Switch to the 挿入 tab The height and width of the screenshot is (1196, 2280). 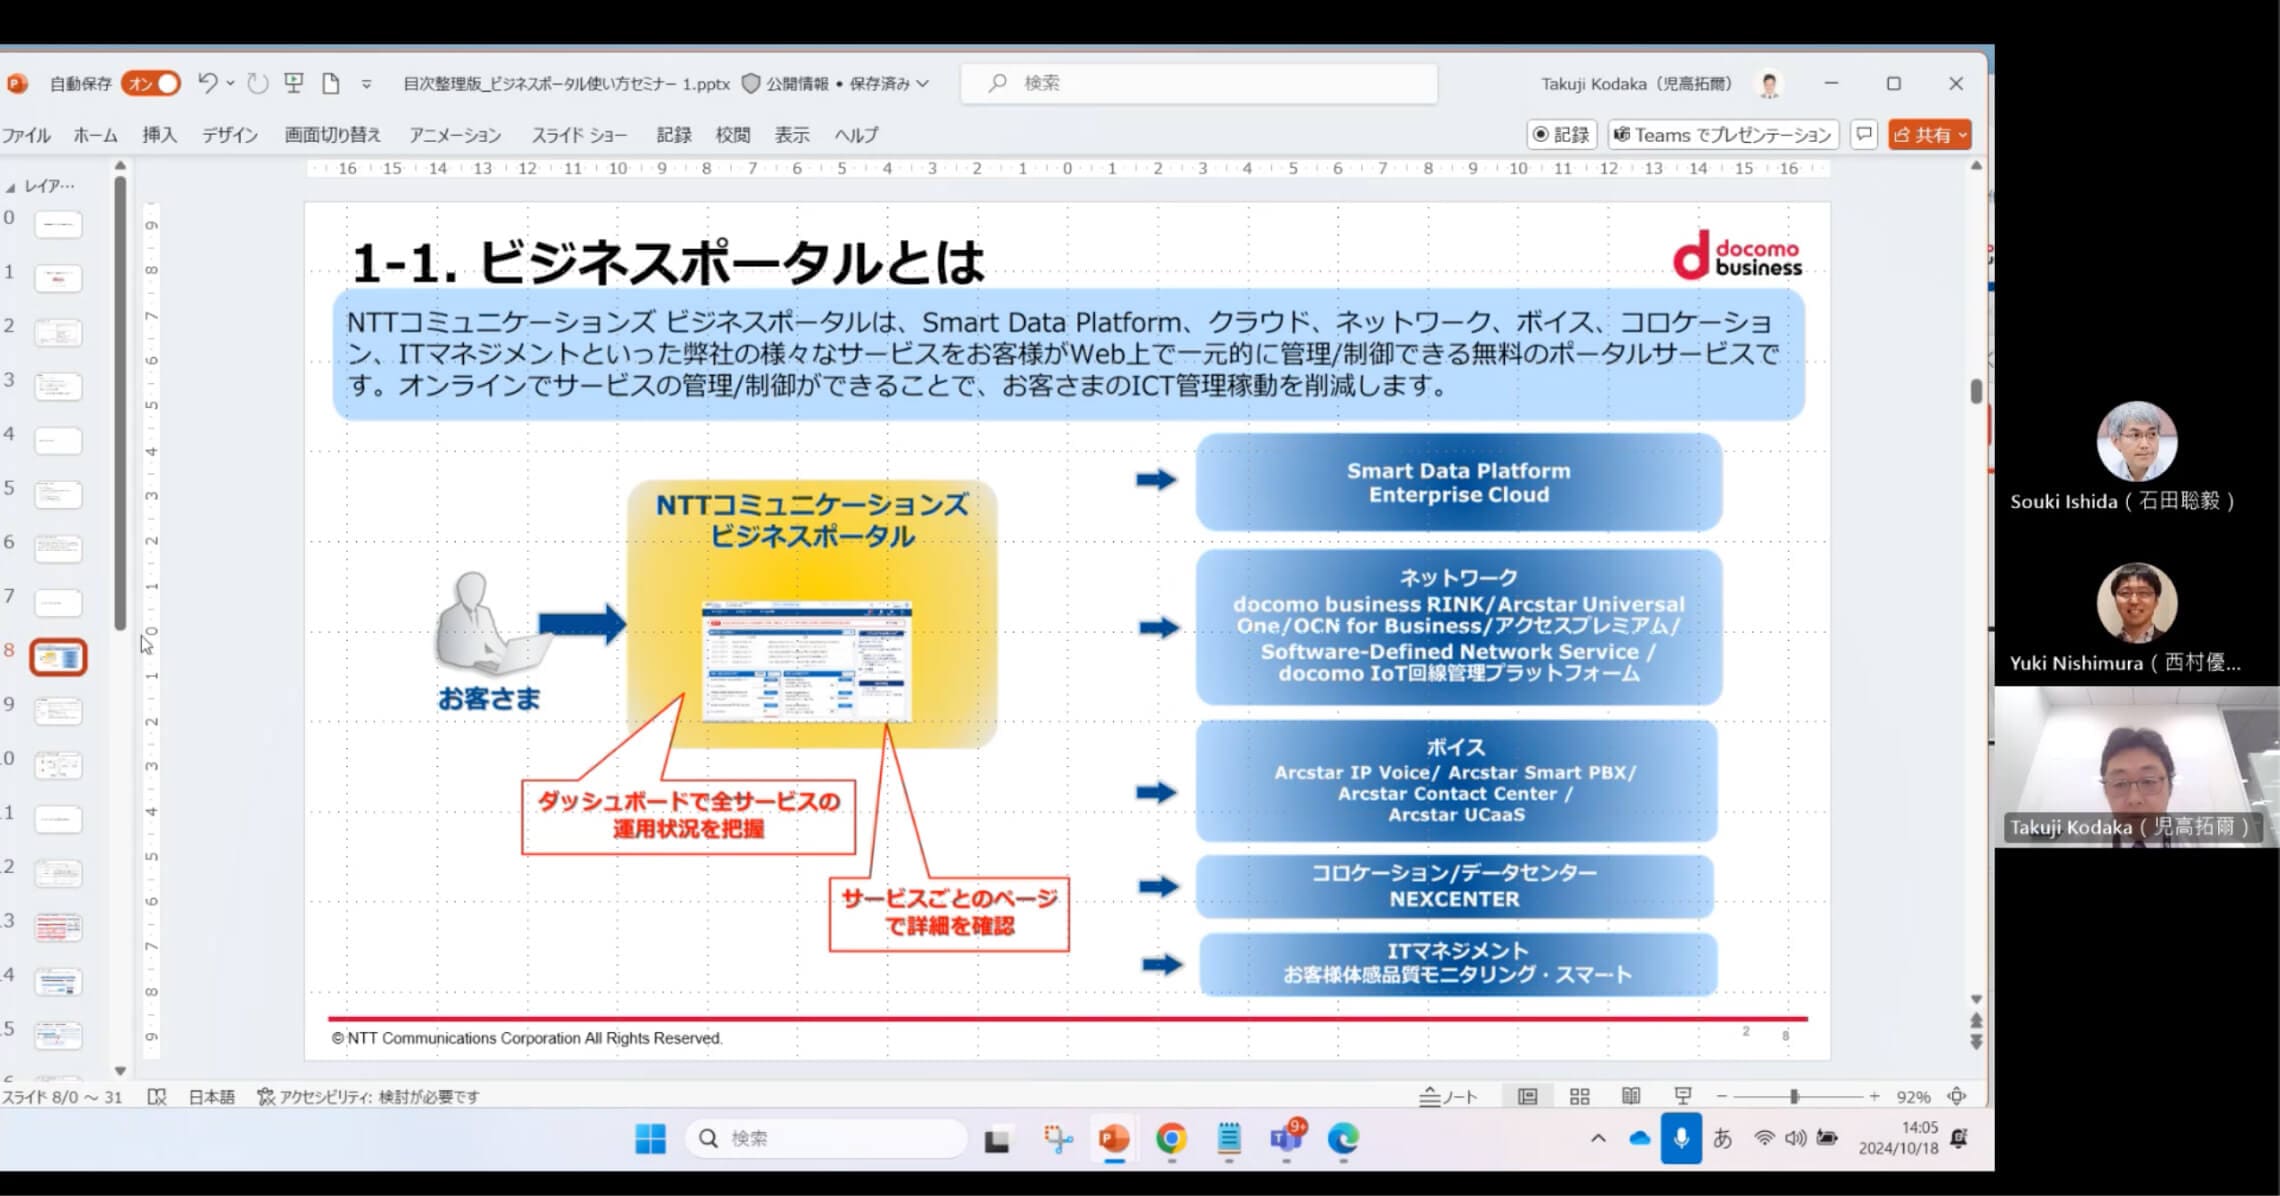[x=159, y=135]
